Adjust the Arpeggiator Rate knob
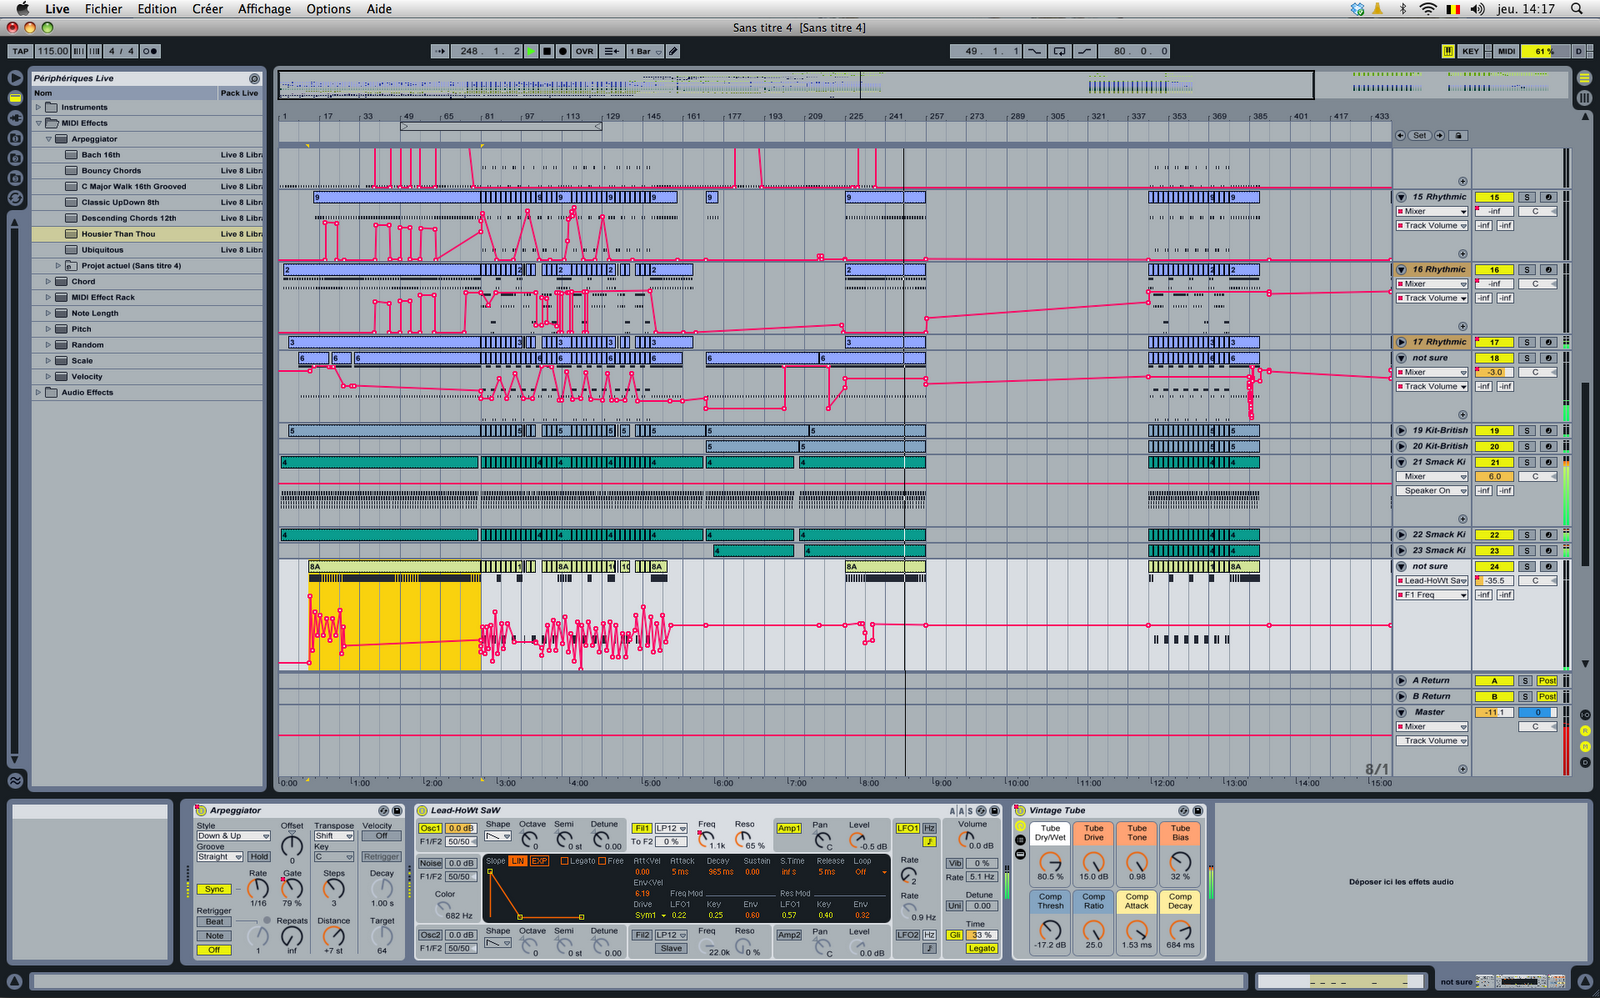The width and height of the screenshot is (1600, 998). pyautogui.click(x=258, y=888)
